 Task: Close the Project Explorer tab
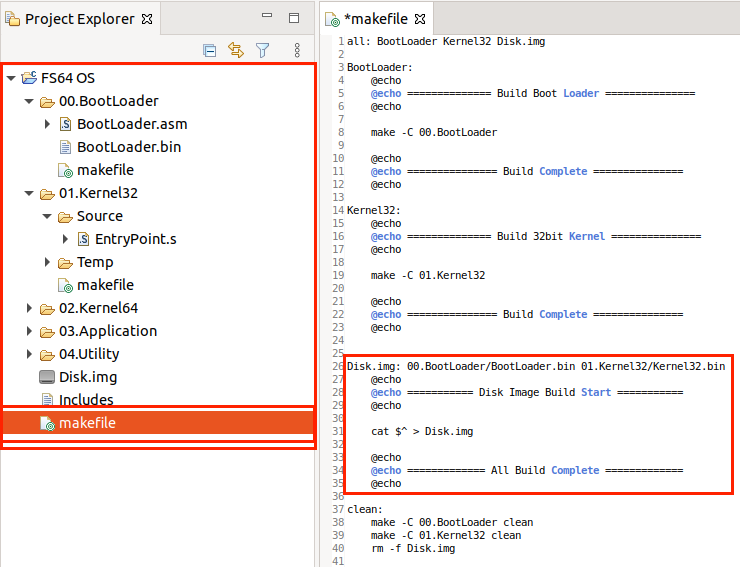(147, 19)
